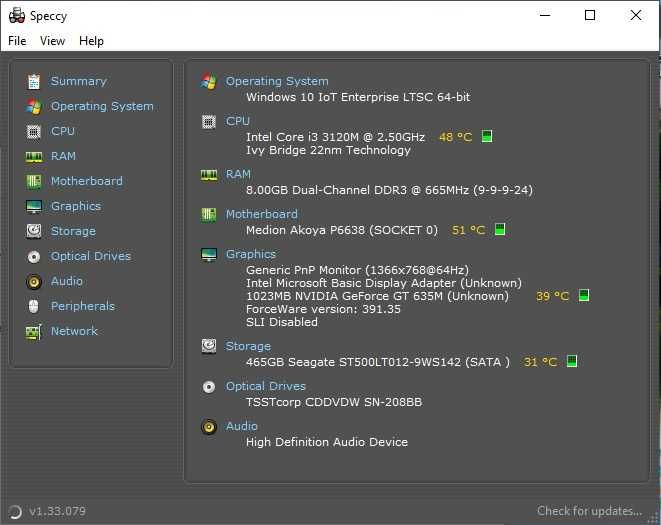Click Operating System heading in summary pane
661x525 pixels.
click(277, 81)
